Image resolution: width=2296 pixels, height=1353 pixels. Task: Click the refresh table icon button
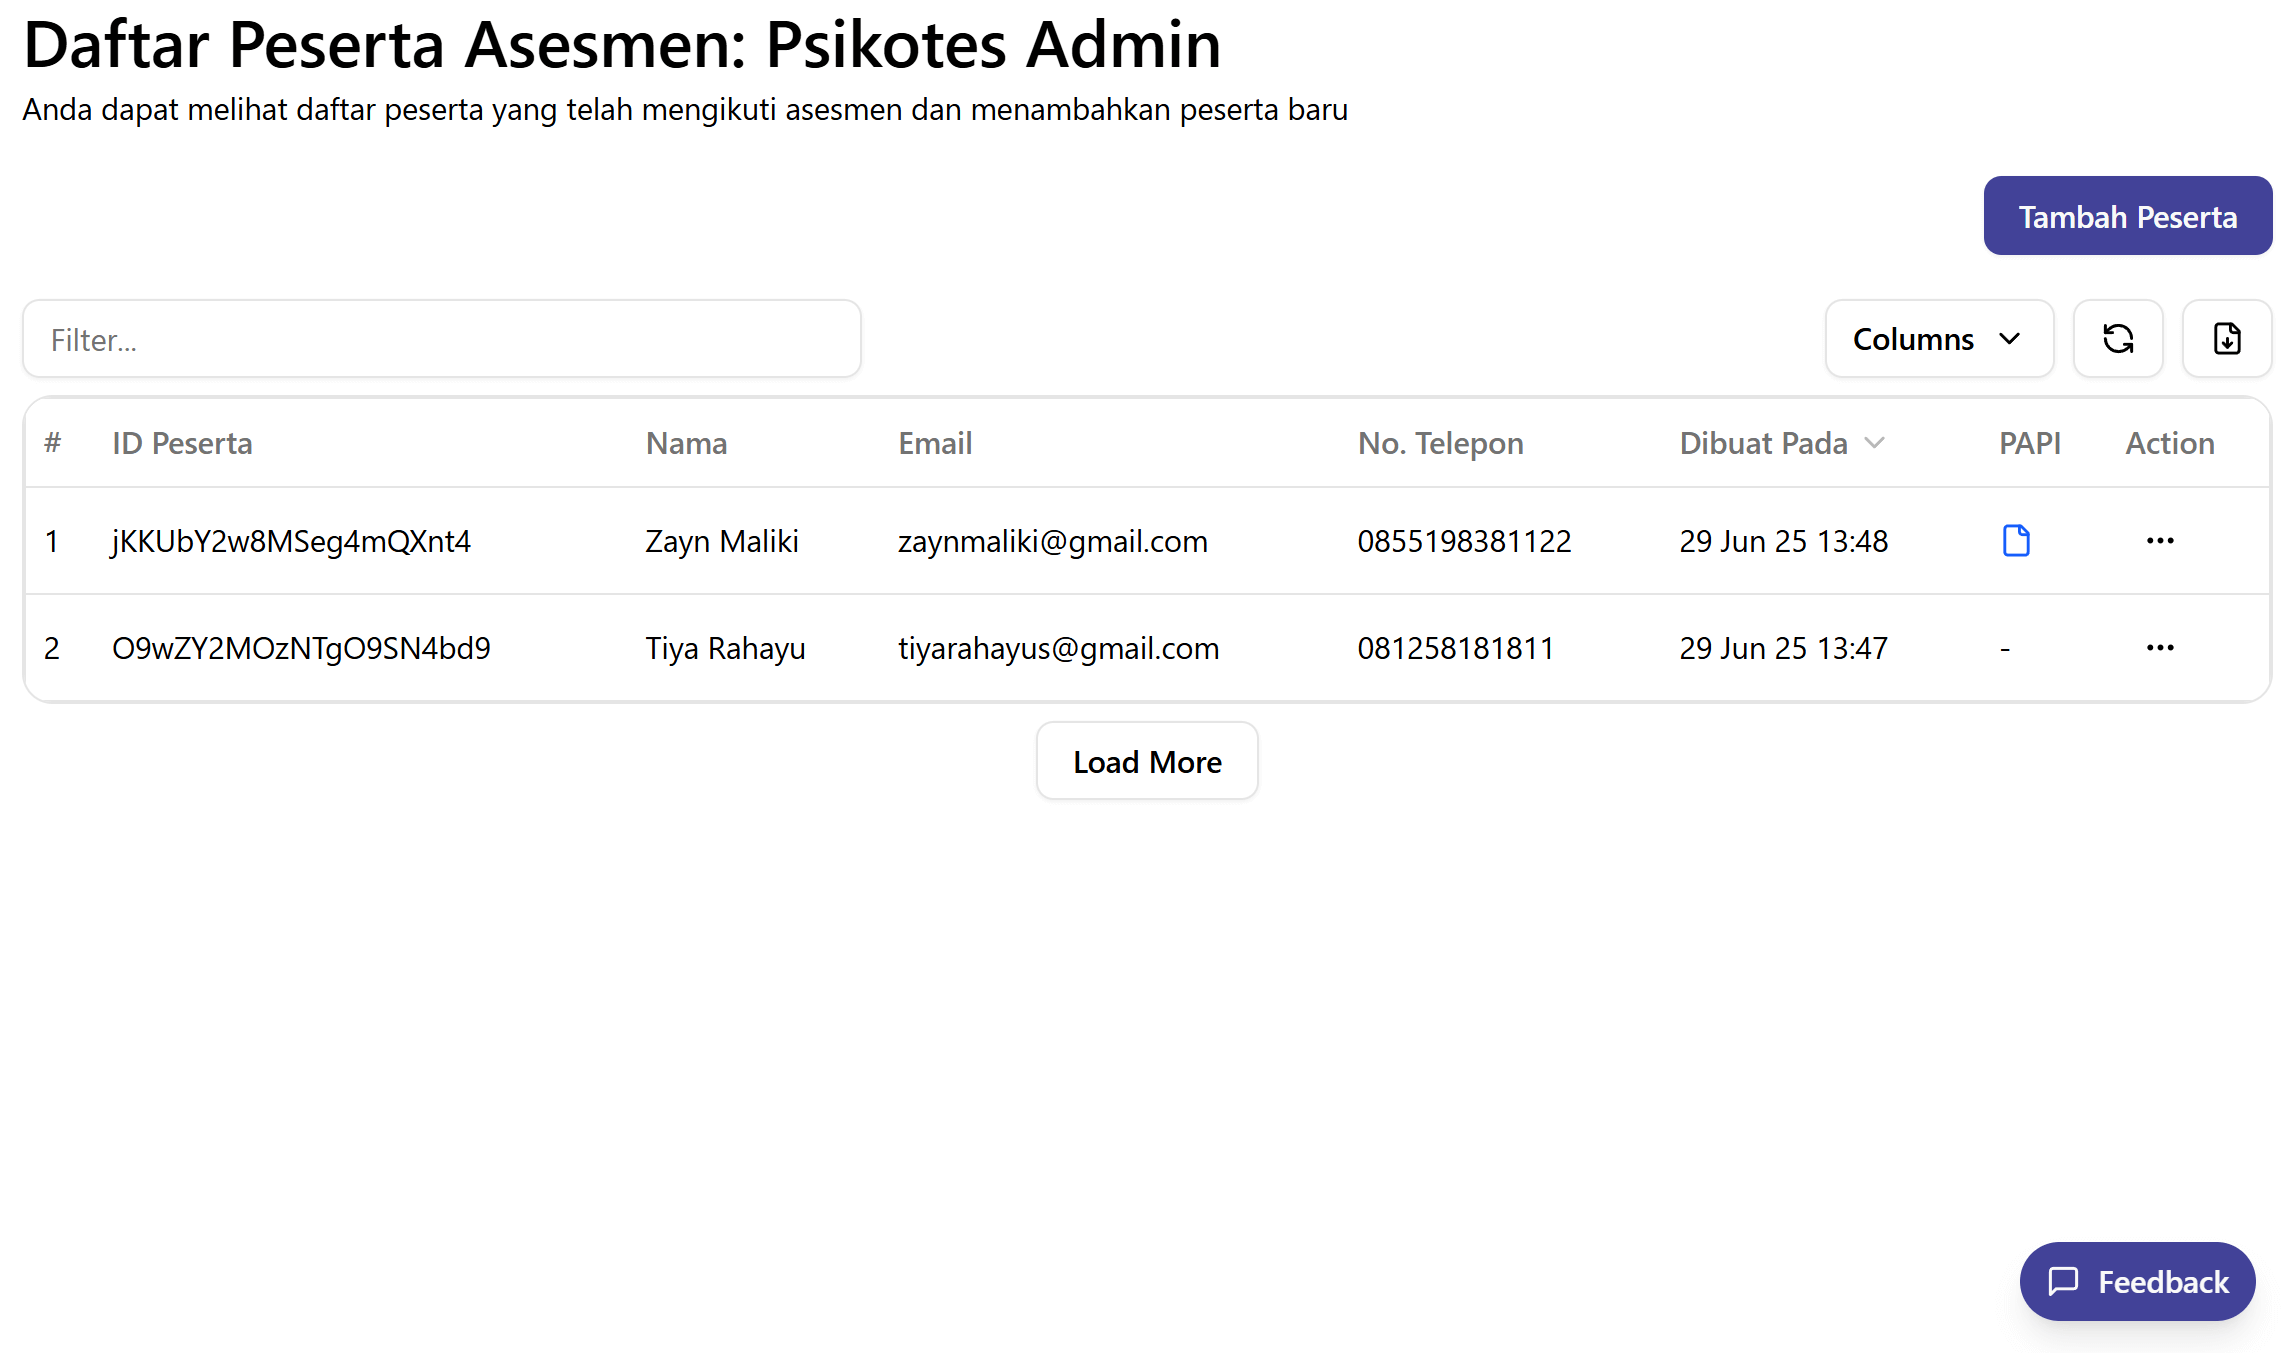click(x=2118, y=339)
